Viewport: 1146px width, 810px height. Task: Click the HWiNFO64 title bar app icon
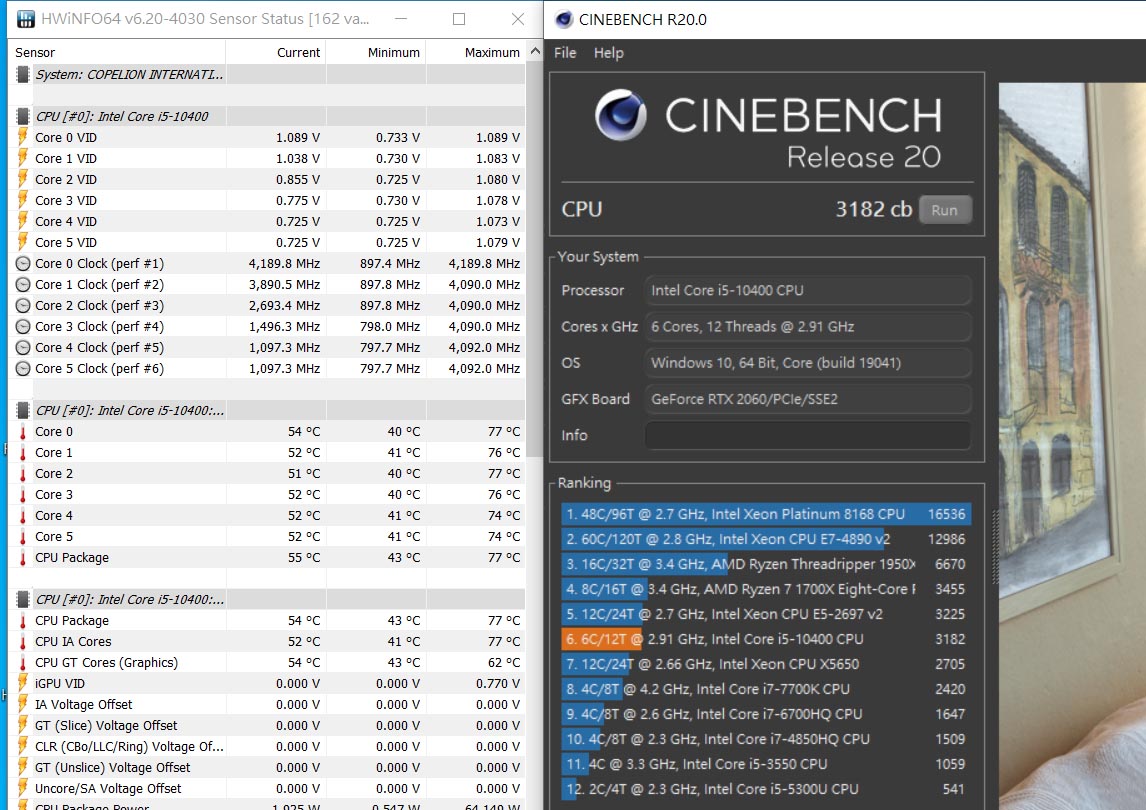26,19
